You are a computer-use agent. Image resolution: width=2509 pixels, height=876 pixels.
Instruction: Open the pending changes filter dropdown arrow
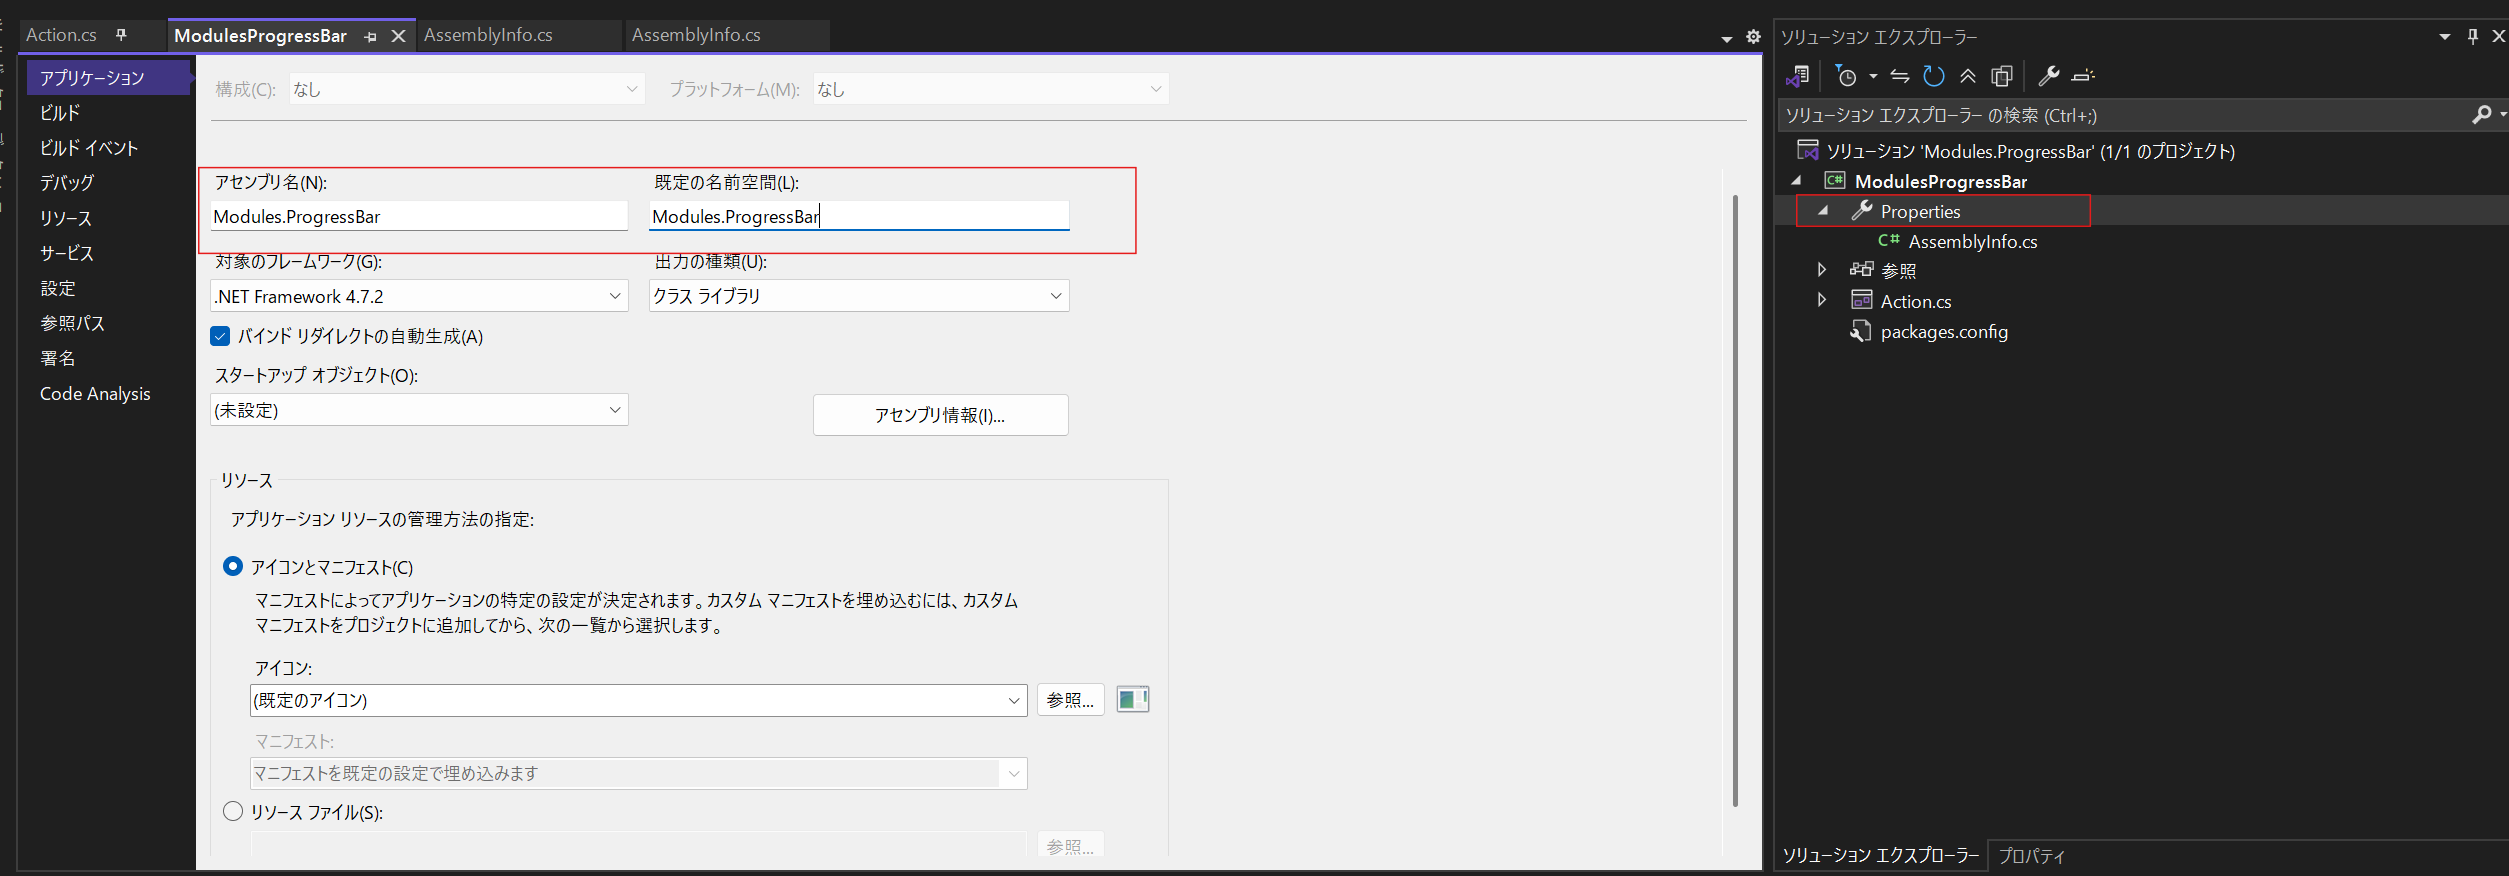[x=1873, y=76]
